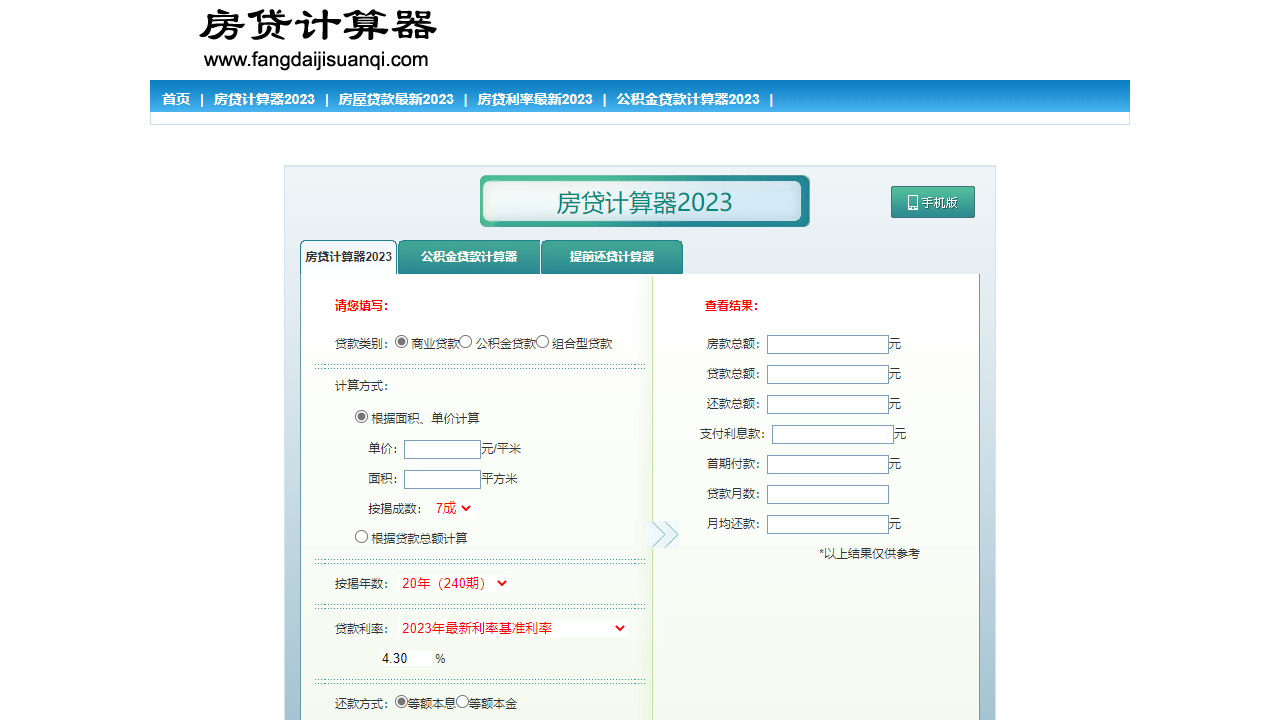Open the 提前还贷计算器 tab
The image size is (1280, 720).
coord(611,257)
